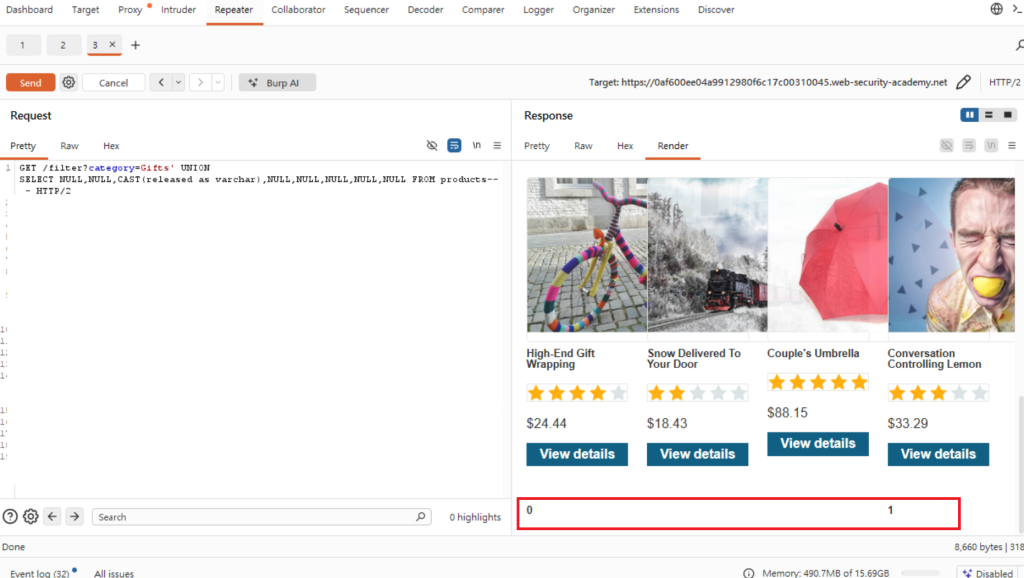Click the memory info icon
The image size is (1024, 578).
pyautogui.click(x=748, y=573)
